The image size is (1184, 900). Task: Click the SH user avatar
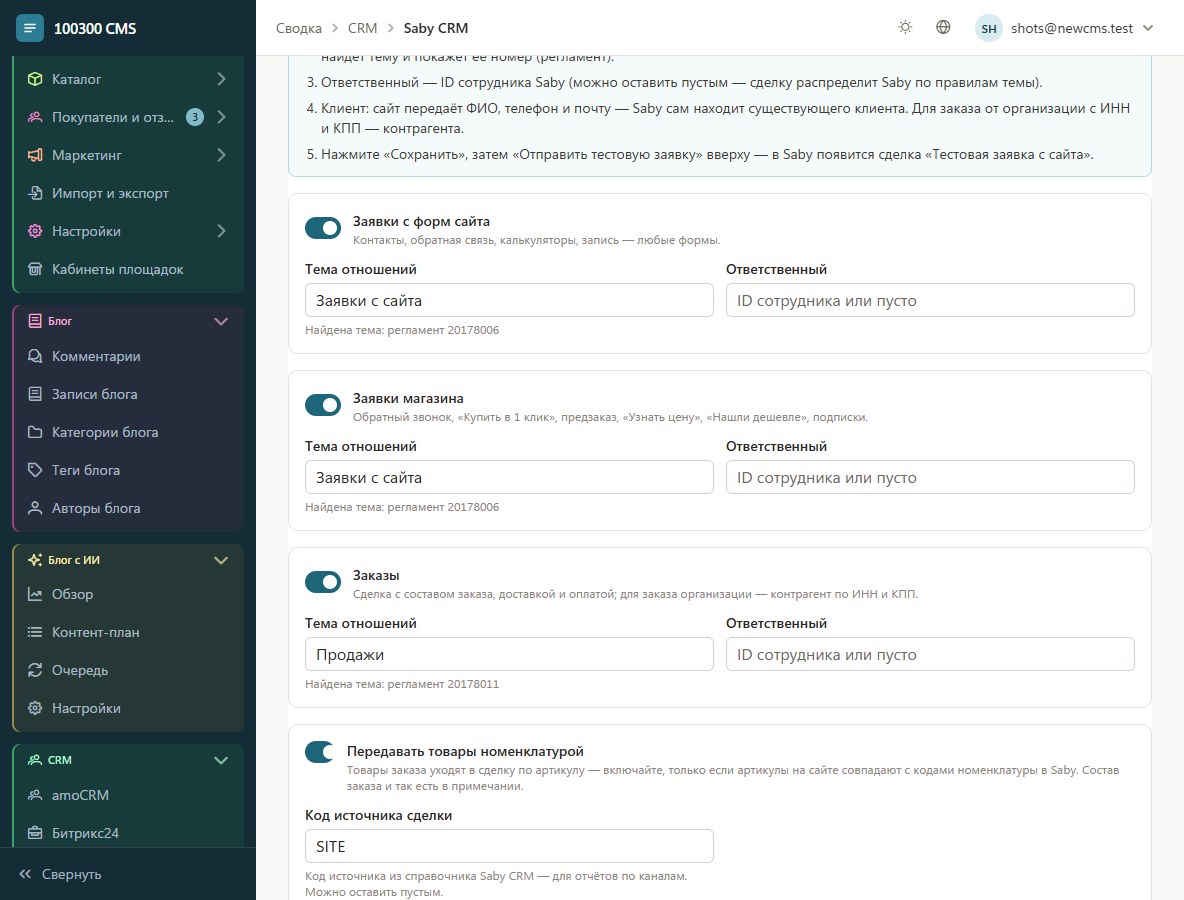pos(988,29)
